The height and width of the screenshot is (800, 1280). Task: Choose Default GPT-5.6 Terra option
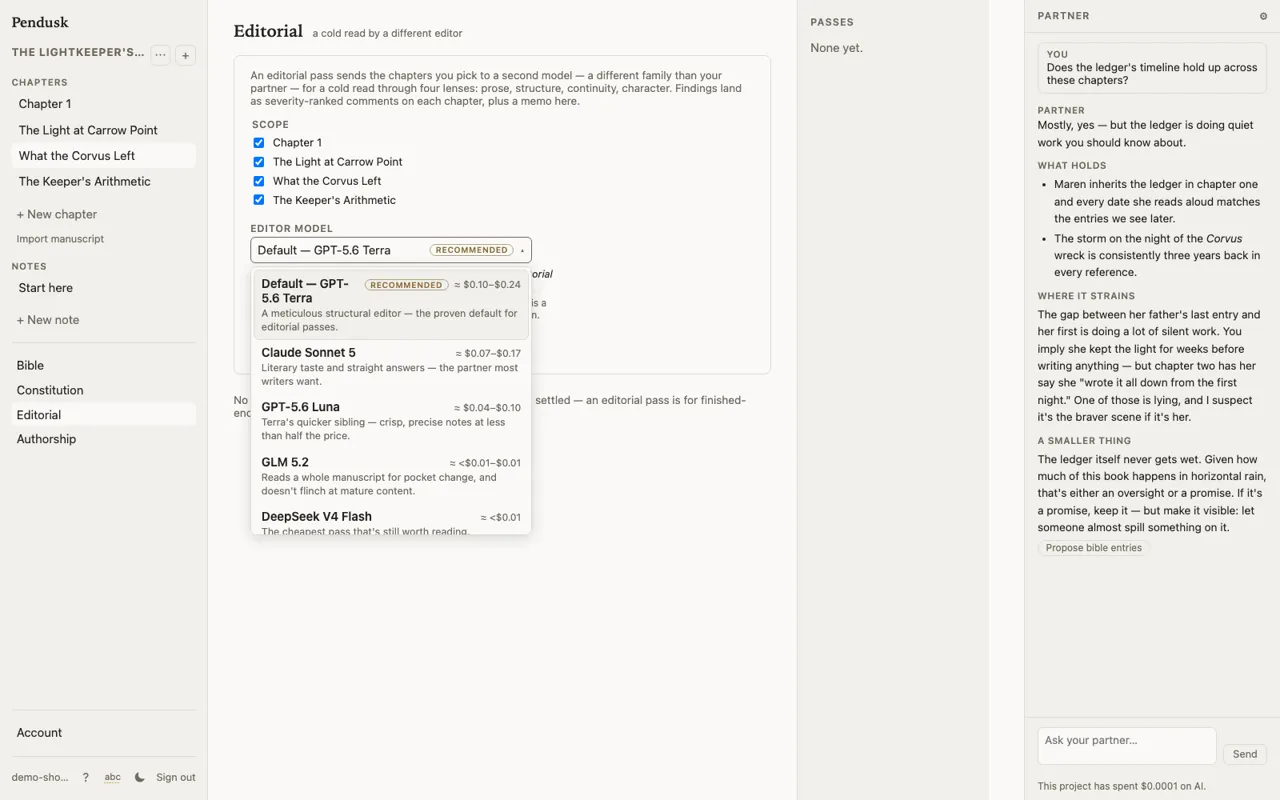[391, 304]
